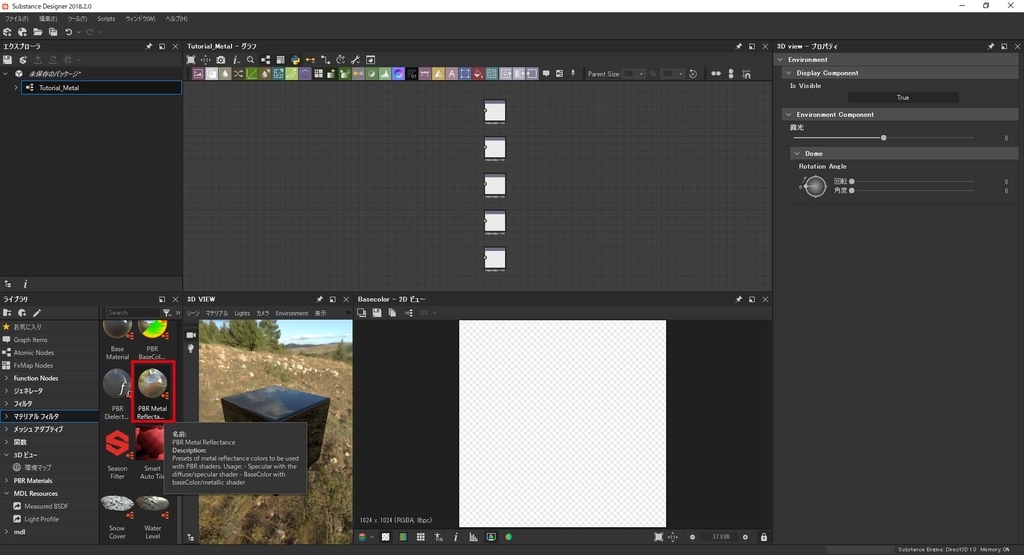Toggle color channel display in 2D view
The width and height of the screenshot is (1024, 555).
403,537
